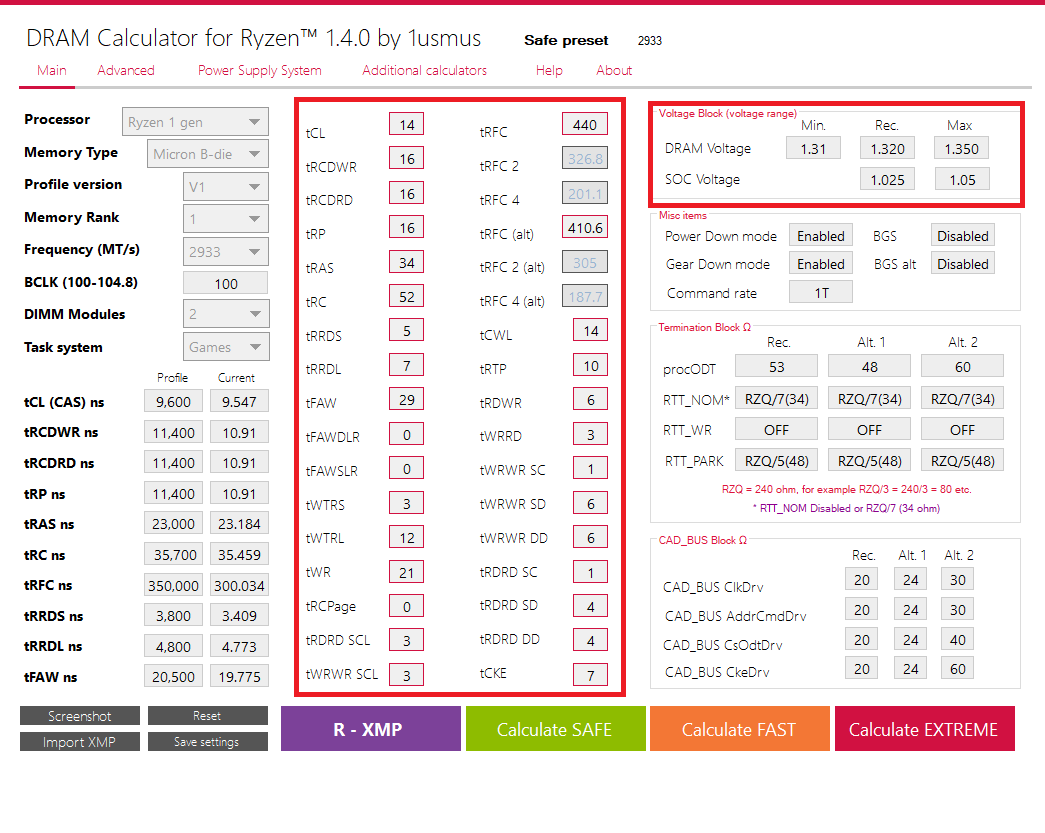
Task: Click the Screenshot button
Action: [x=80, y=716]
